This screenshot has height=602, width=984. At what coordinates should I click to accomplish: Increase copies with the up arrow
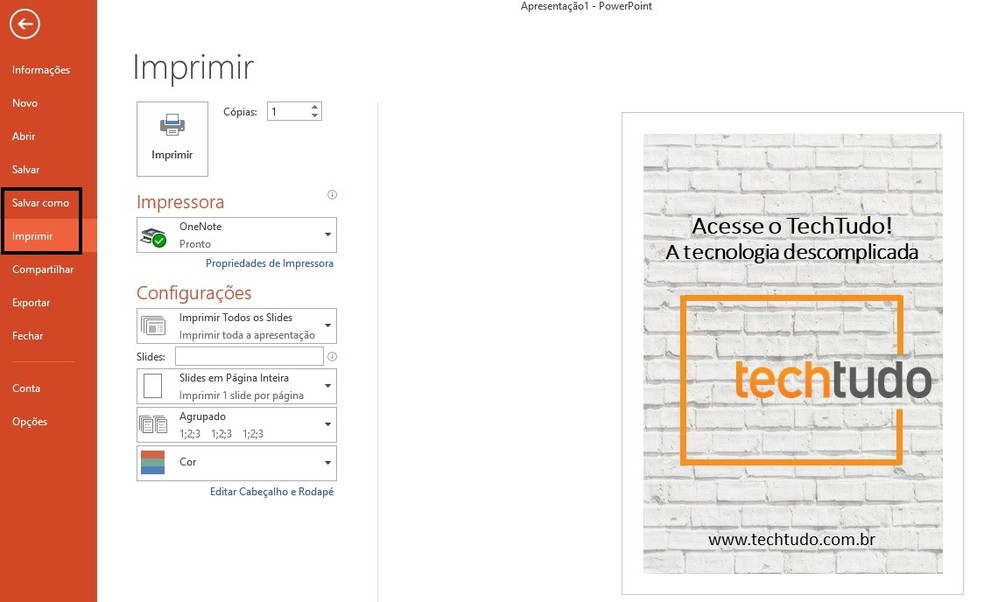coord(315,107)
